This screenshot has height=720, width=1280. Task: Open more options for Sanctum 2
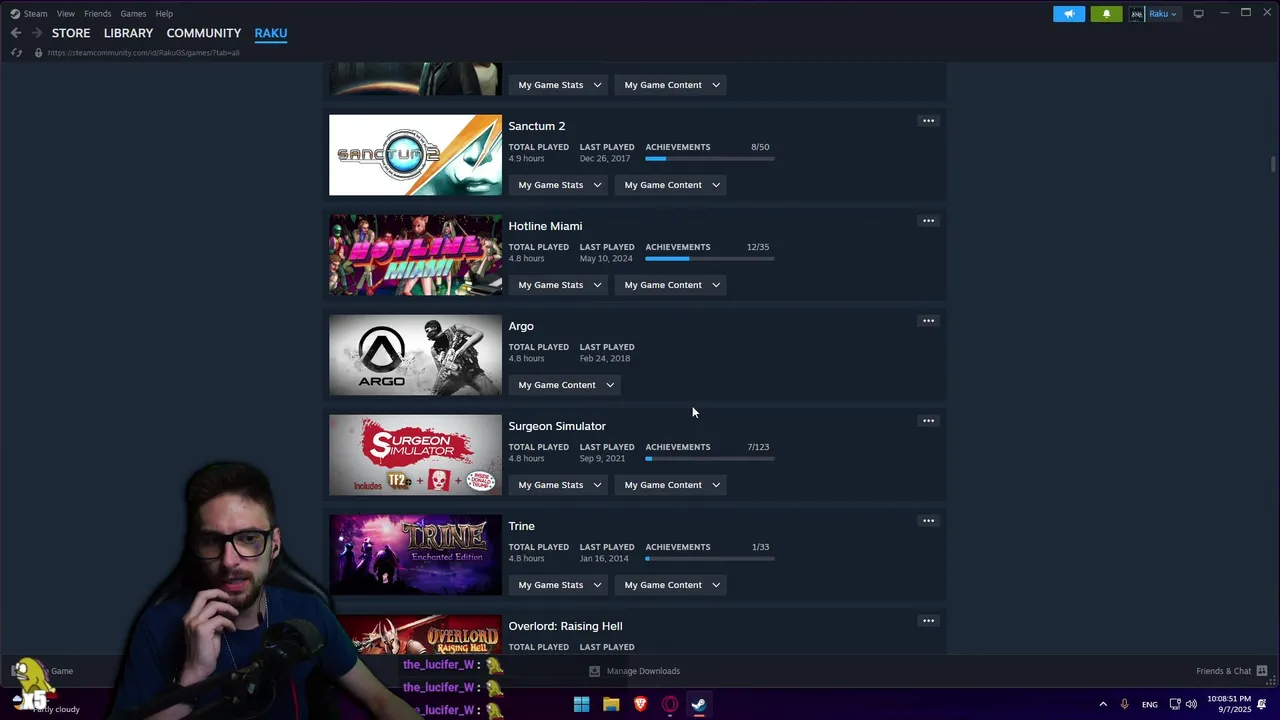(x=928, y=121)
